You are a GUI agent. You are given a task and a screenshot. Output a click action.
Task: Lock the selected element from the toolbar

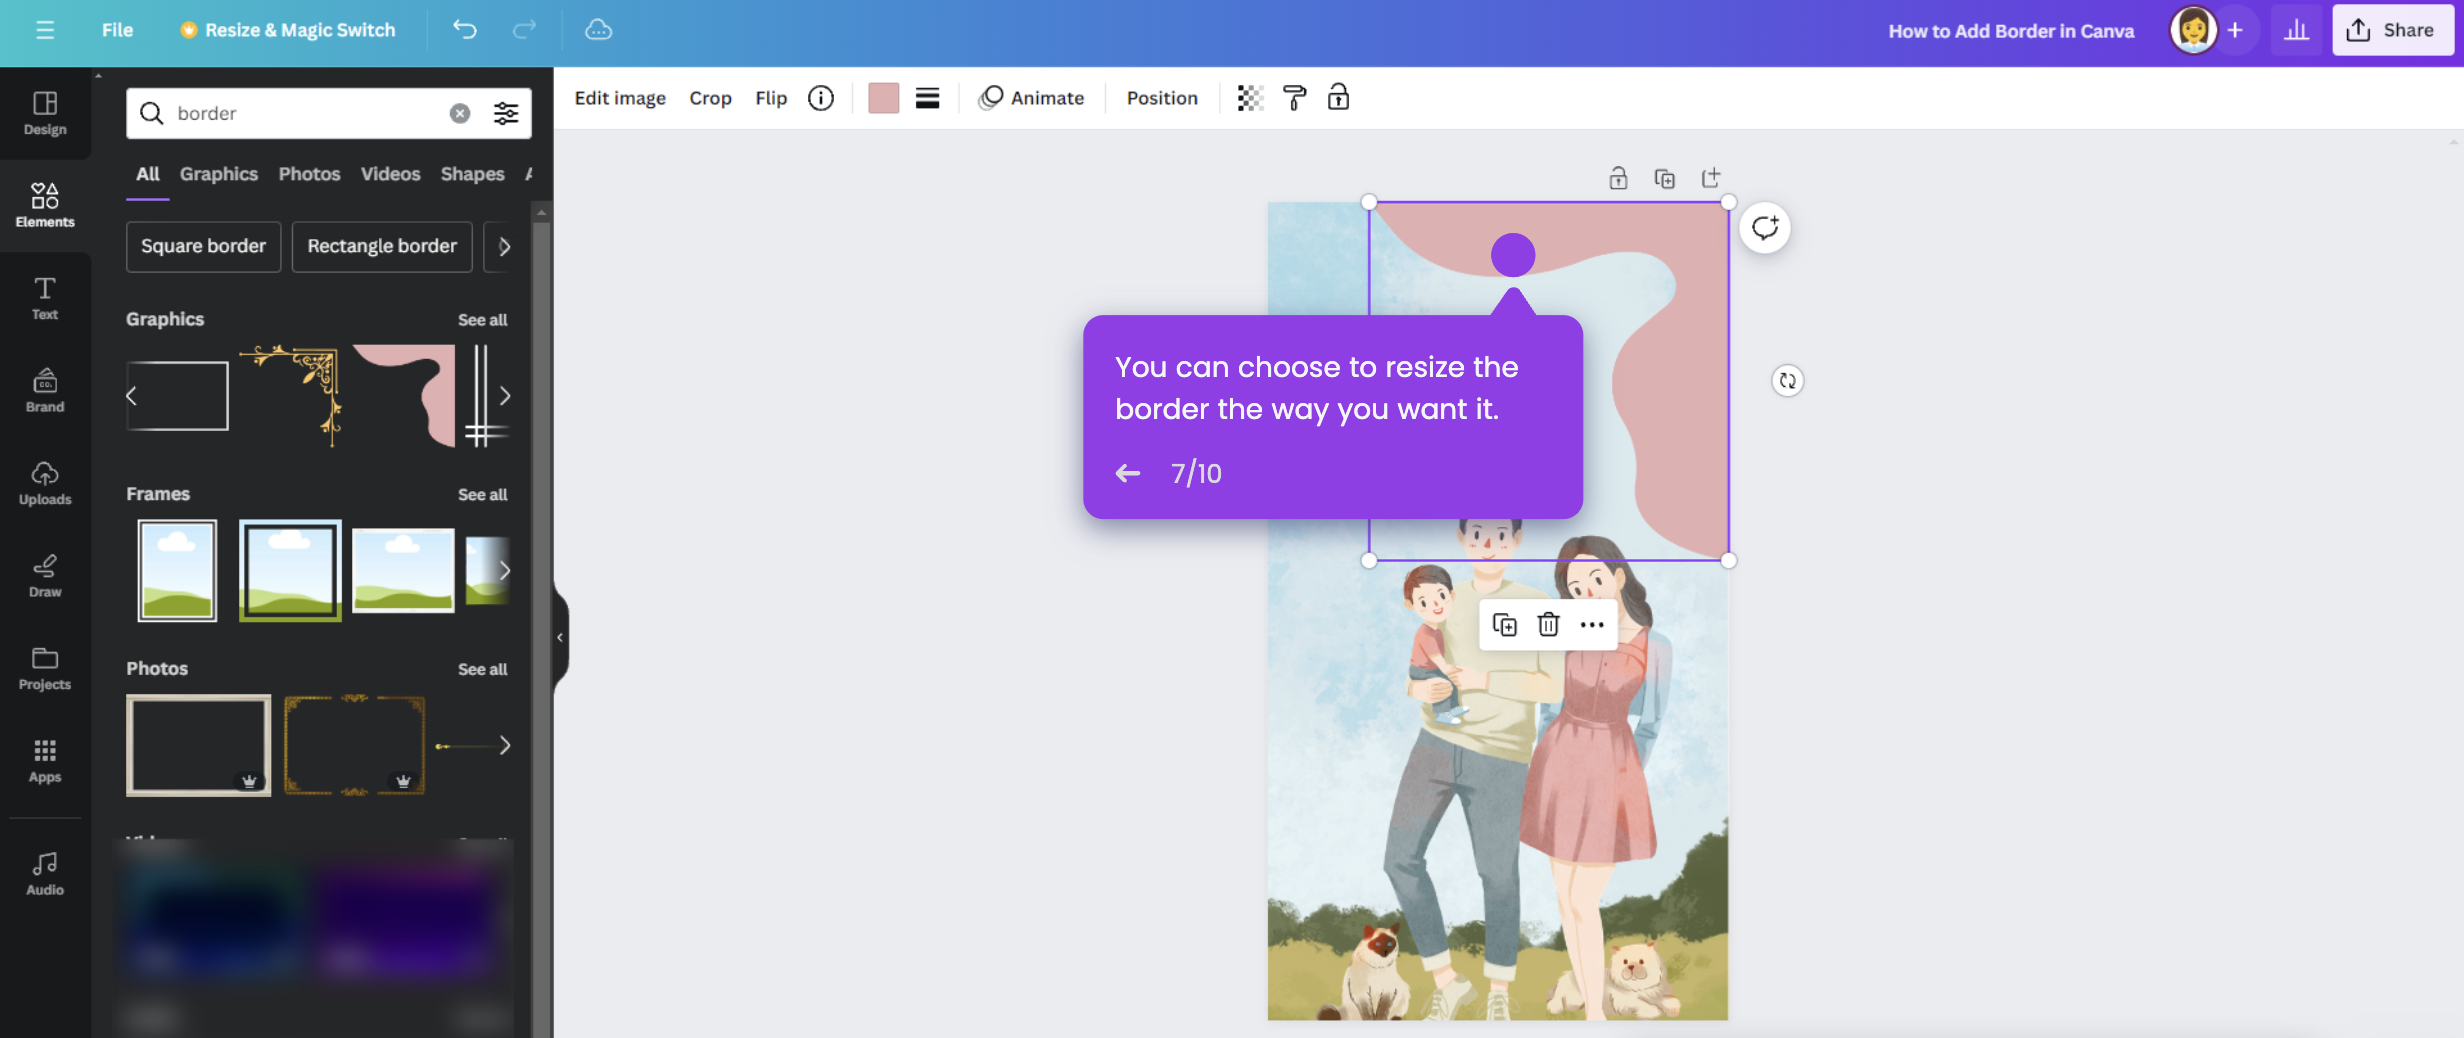[x=1338, y=97]
